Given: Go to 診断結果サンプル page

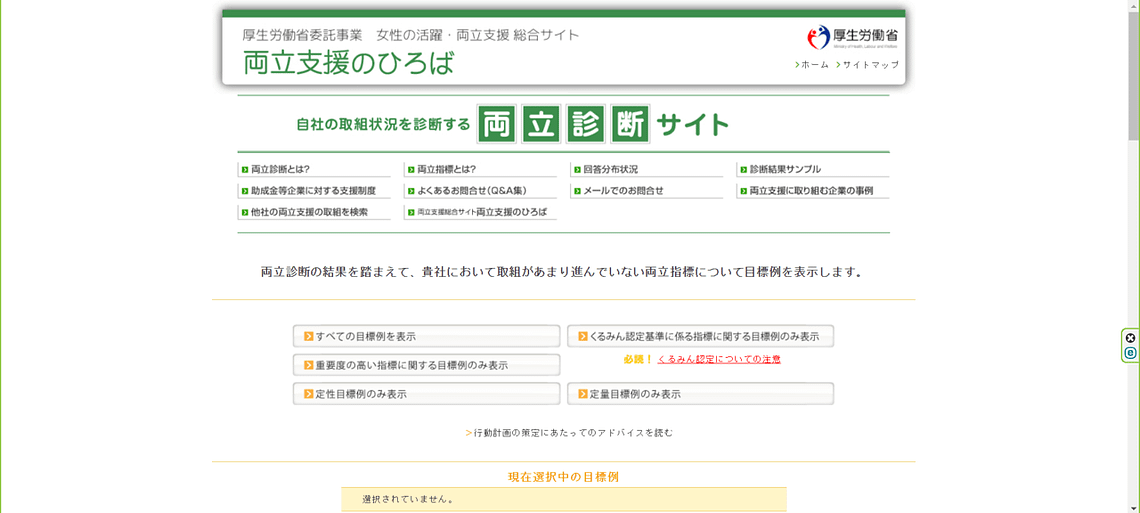Looking at the screenshot, I should pos(785,170).
